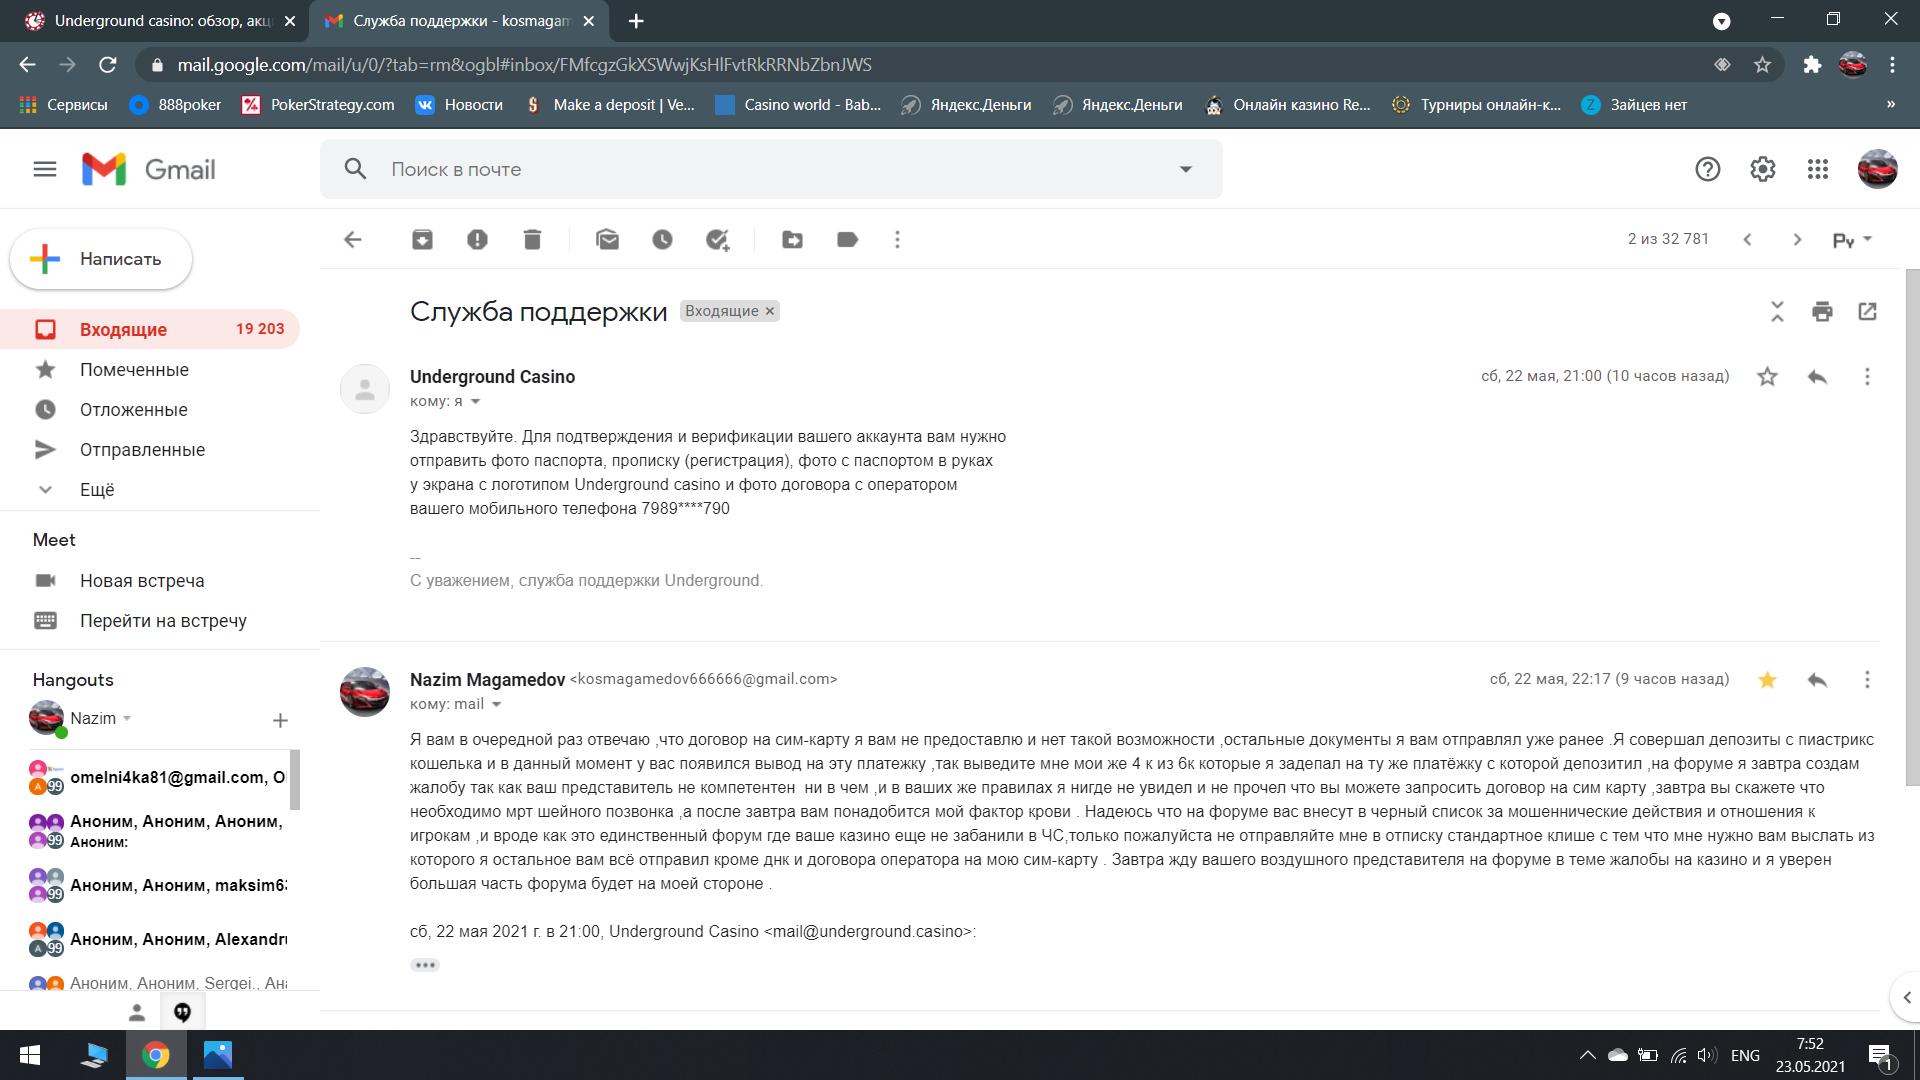Image resolution: width=1920 pixels, height=1080 pixels.
Task: Show search options dropdown in search box
Action: pos(1186,169)
